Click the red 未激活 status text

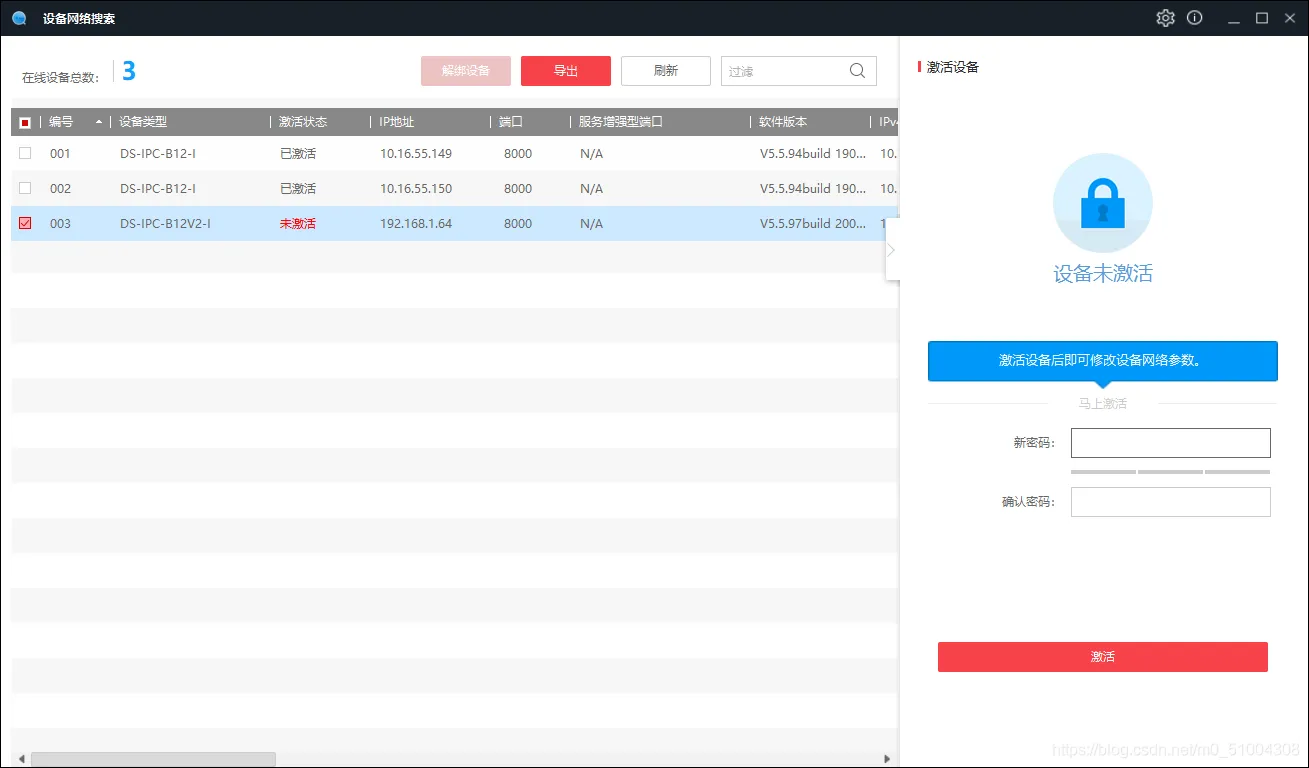298,224
